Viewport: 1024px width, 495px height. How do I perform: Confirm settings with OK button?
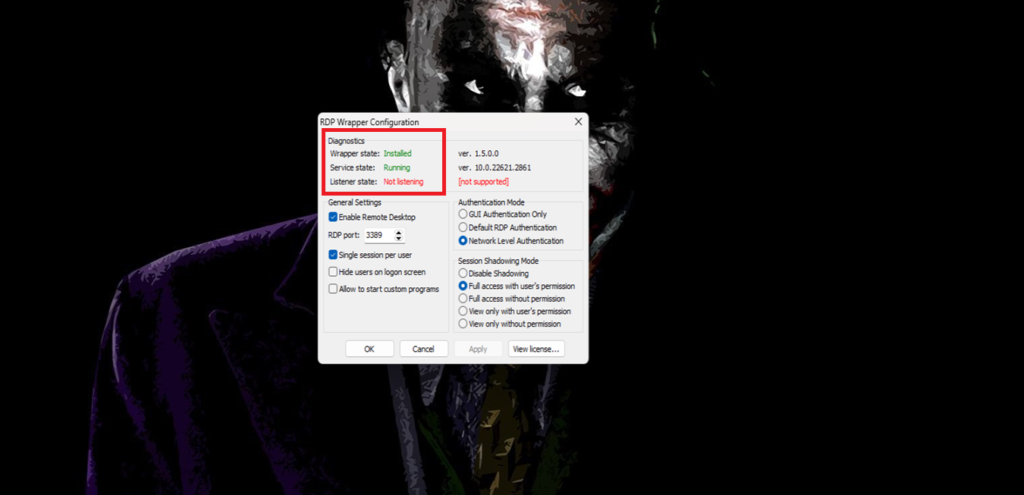tap(370, 349)
